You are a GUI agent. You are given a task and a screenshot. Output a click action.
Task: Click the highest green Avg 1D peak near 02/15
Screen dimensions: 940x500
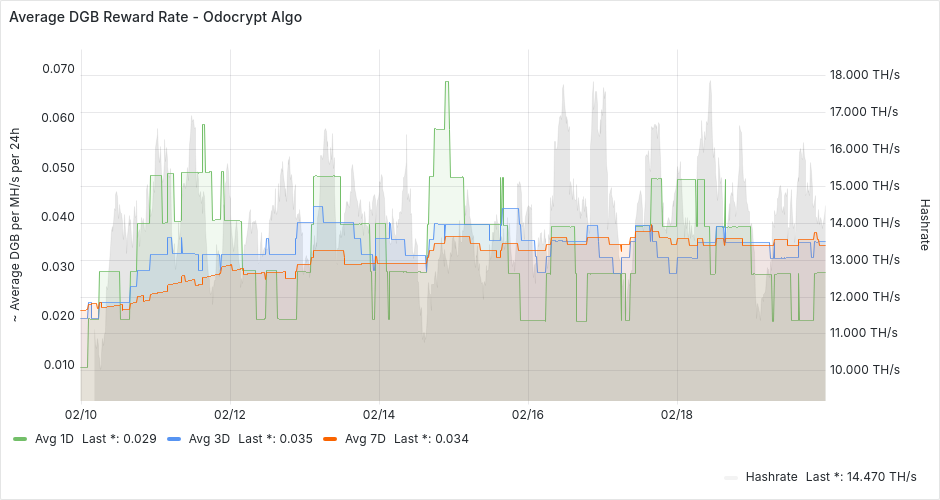(446, 83)
